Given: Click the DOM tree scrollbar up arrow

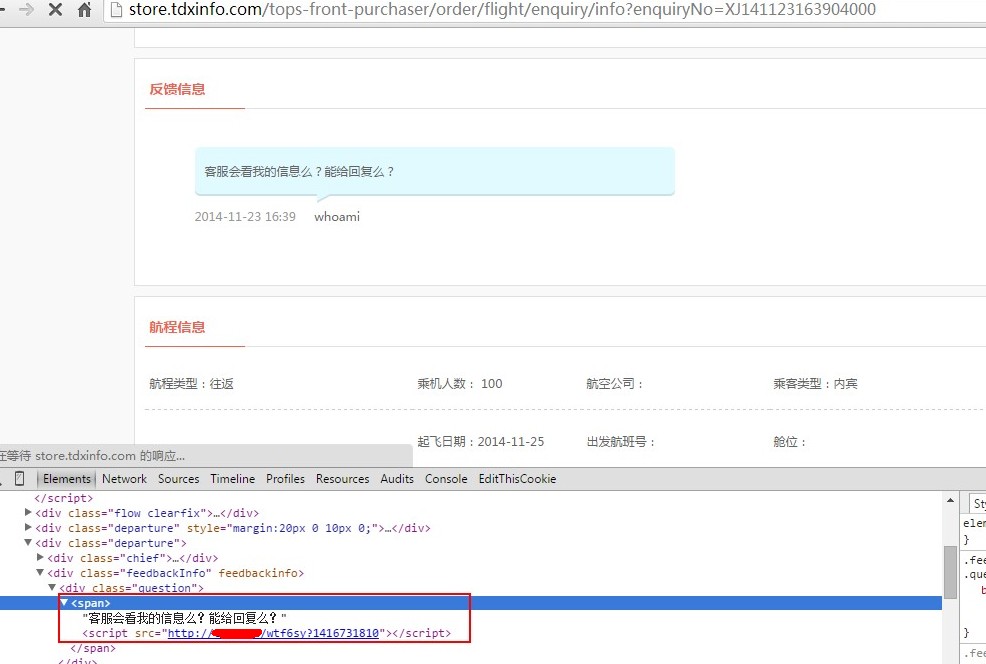Looking at the screenshot, I should point(950,501).
